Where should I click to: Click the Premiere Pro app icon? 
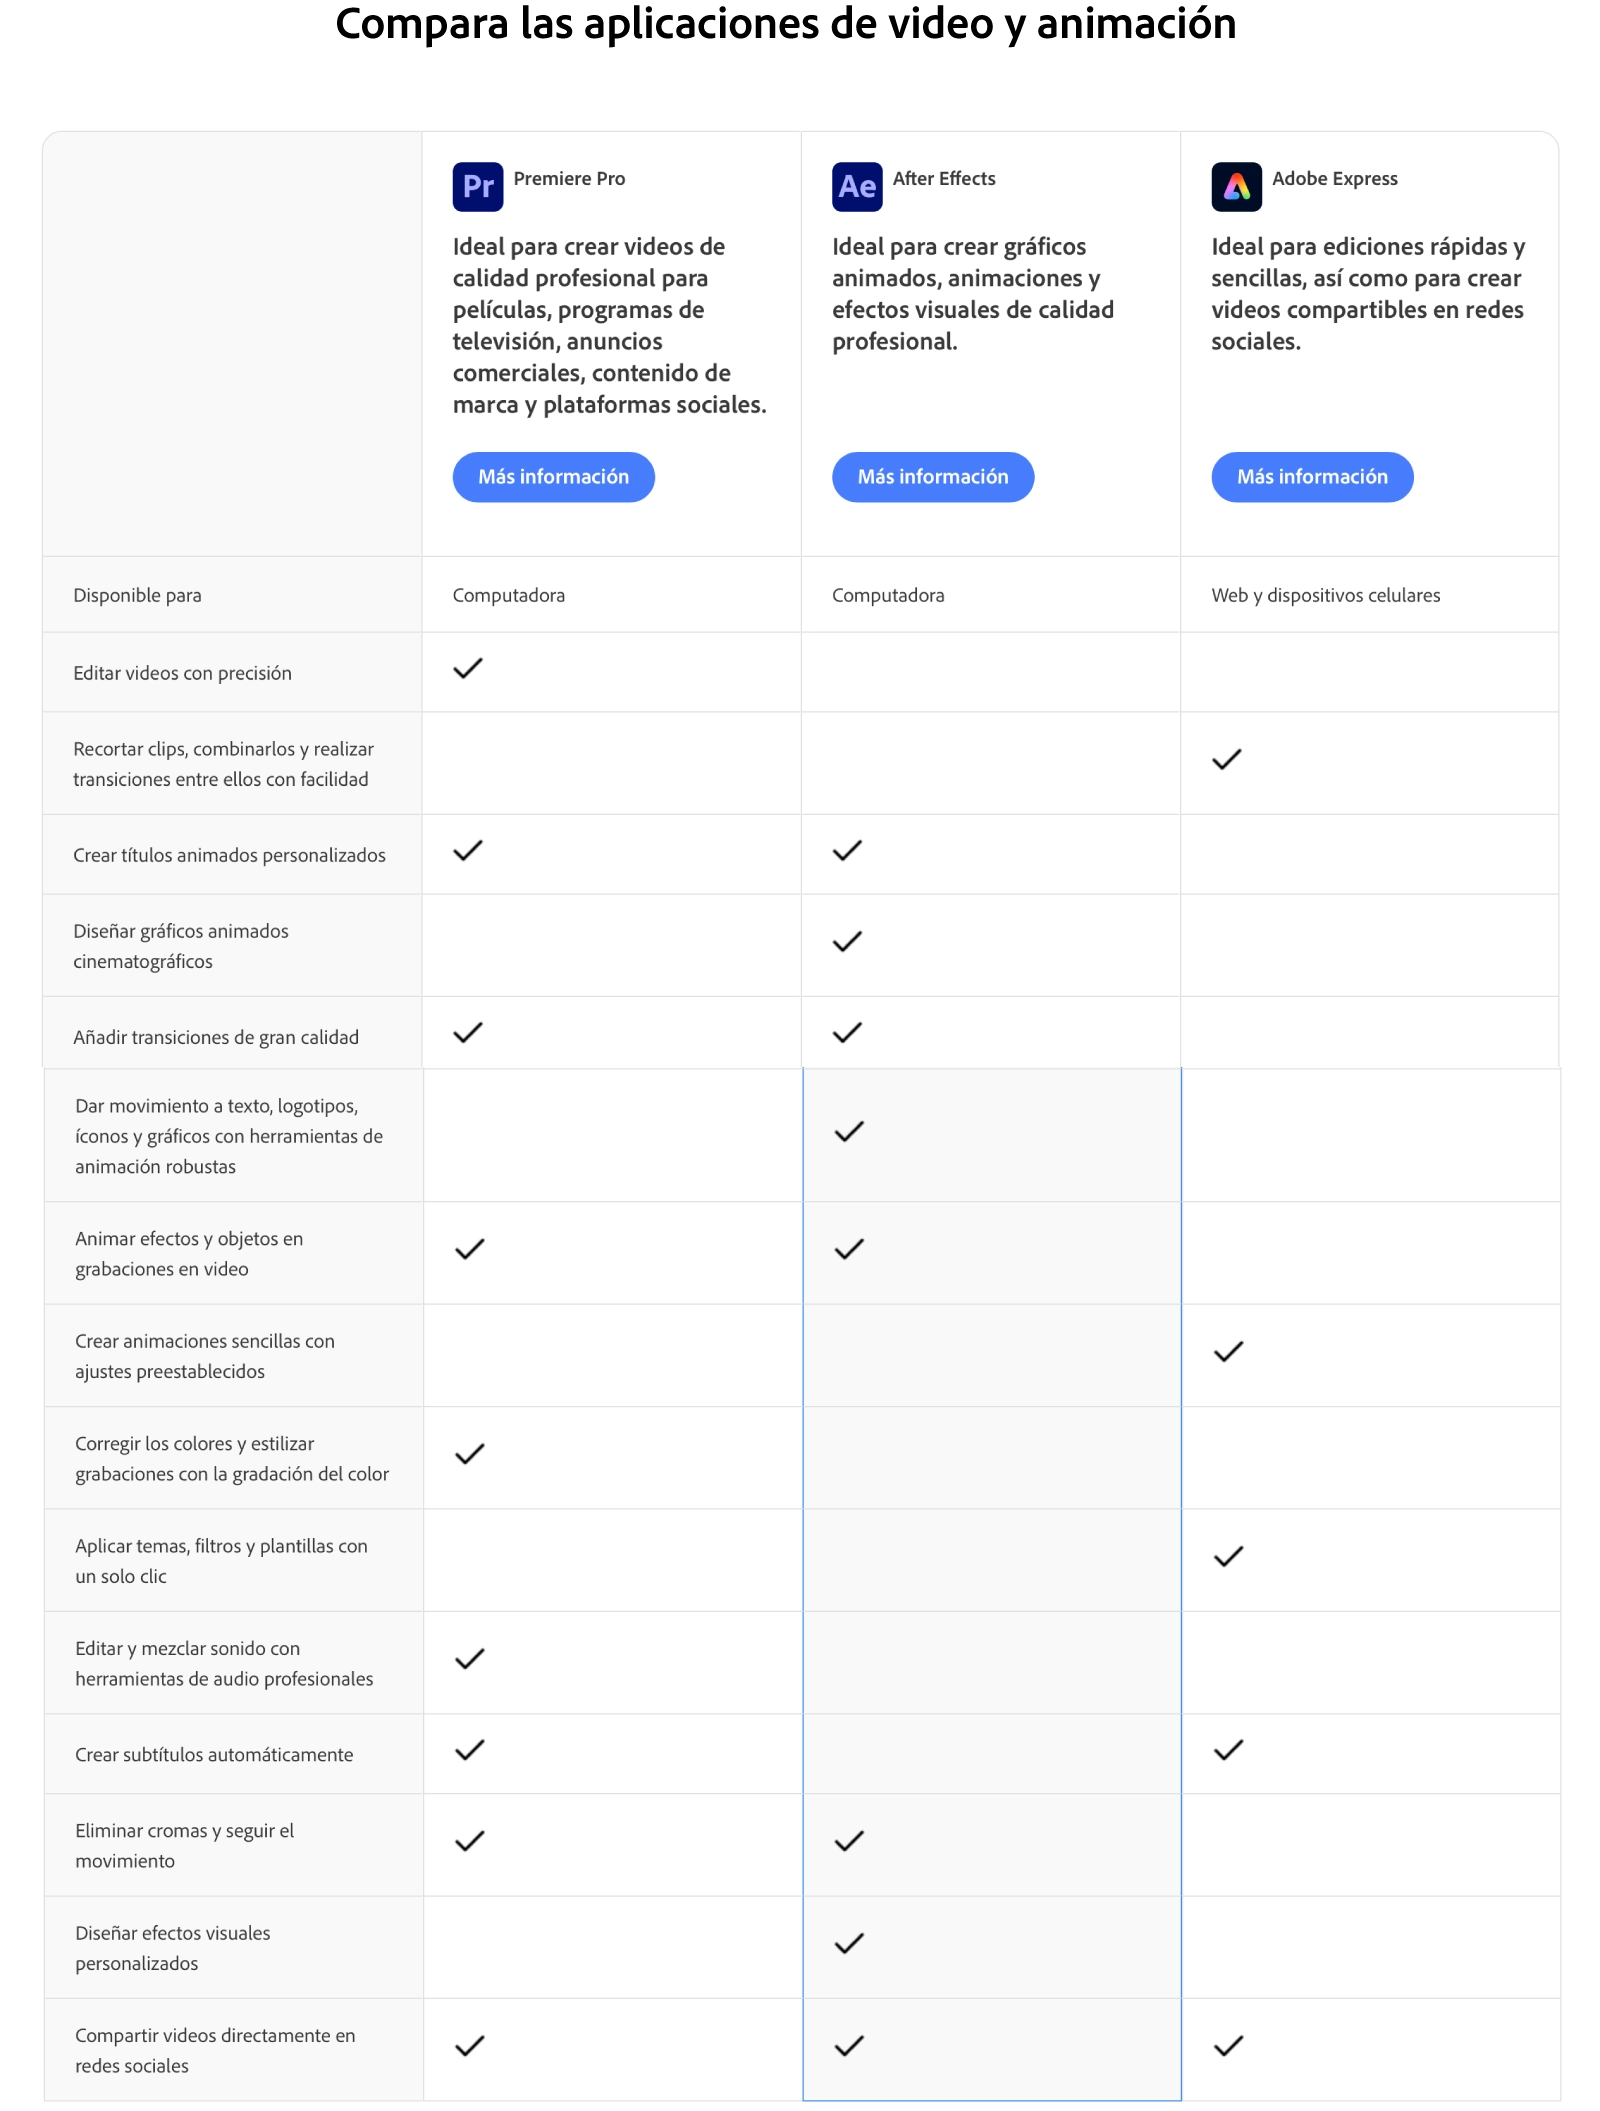[x=477, y=187]
